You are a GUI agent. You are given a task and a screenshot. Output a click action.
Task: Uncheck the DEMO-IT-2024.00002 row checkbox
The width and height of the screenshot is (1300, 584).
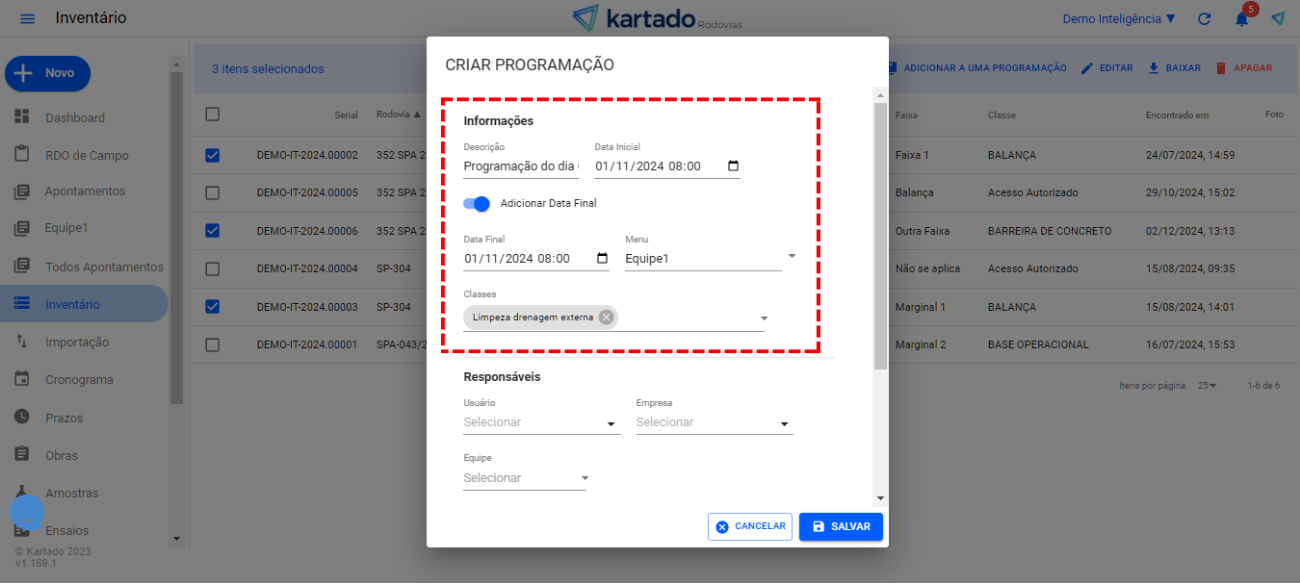coord(212,155)
